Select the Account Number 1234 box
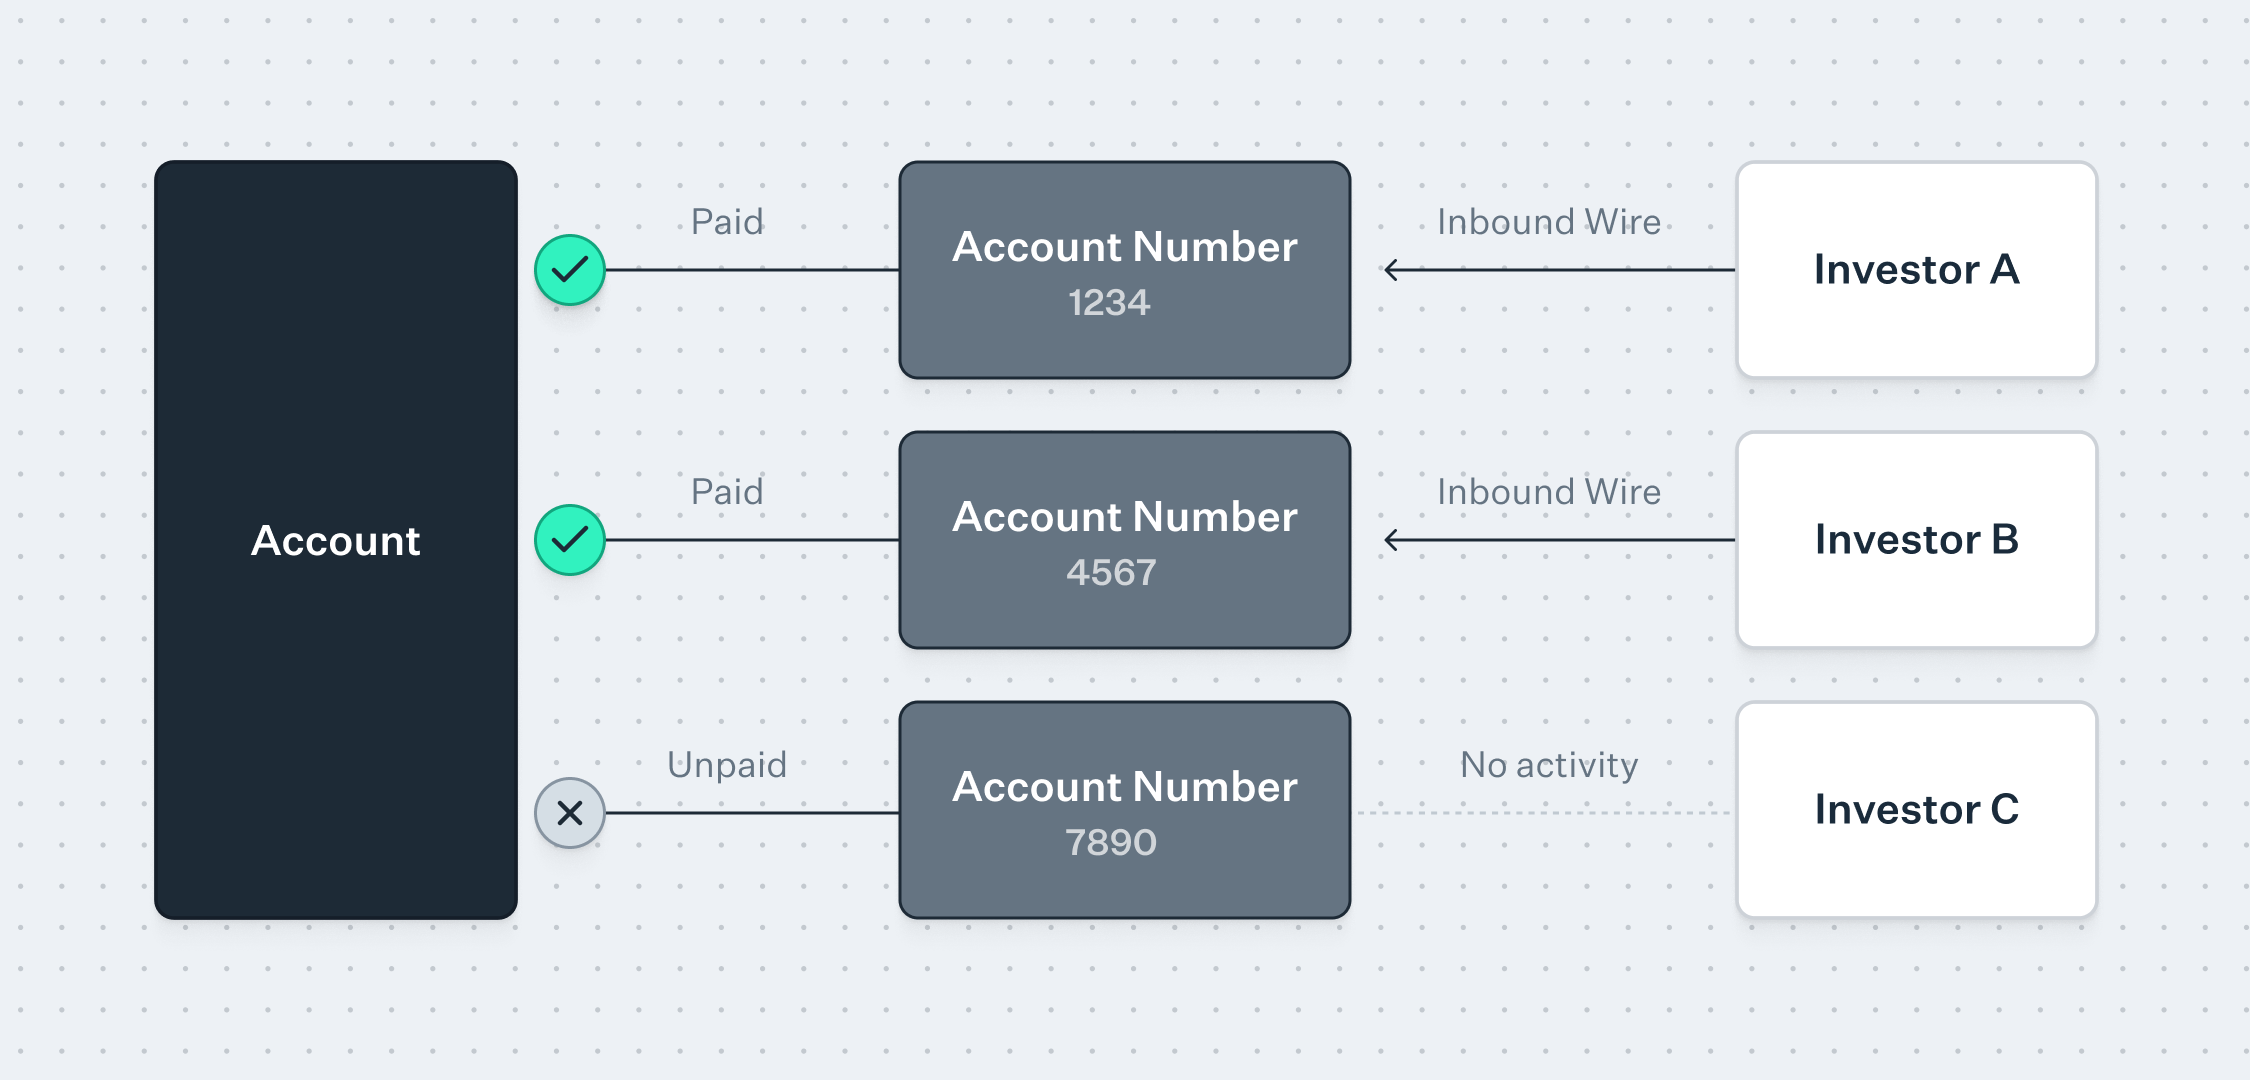Screen dimensions: 2250x1080 1125,270
